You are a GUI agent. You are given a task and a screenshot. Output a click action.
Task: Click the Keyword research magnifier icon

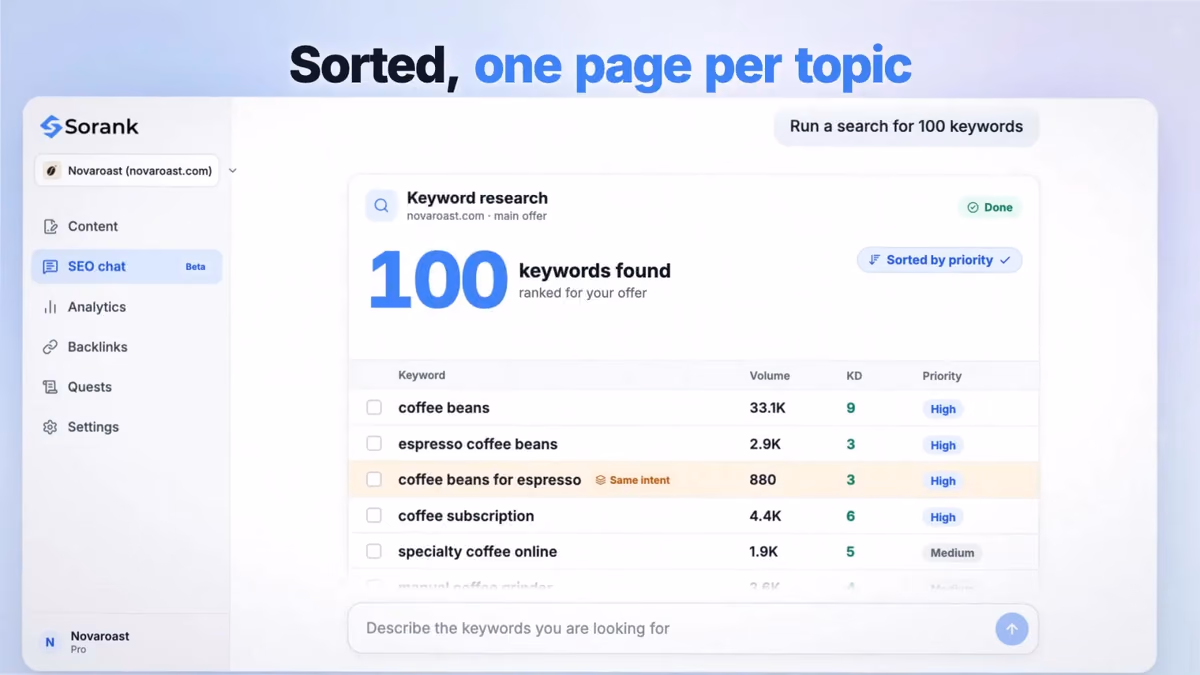coord(381,206)
